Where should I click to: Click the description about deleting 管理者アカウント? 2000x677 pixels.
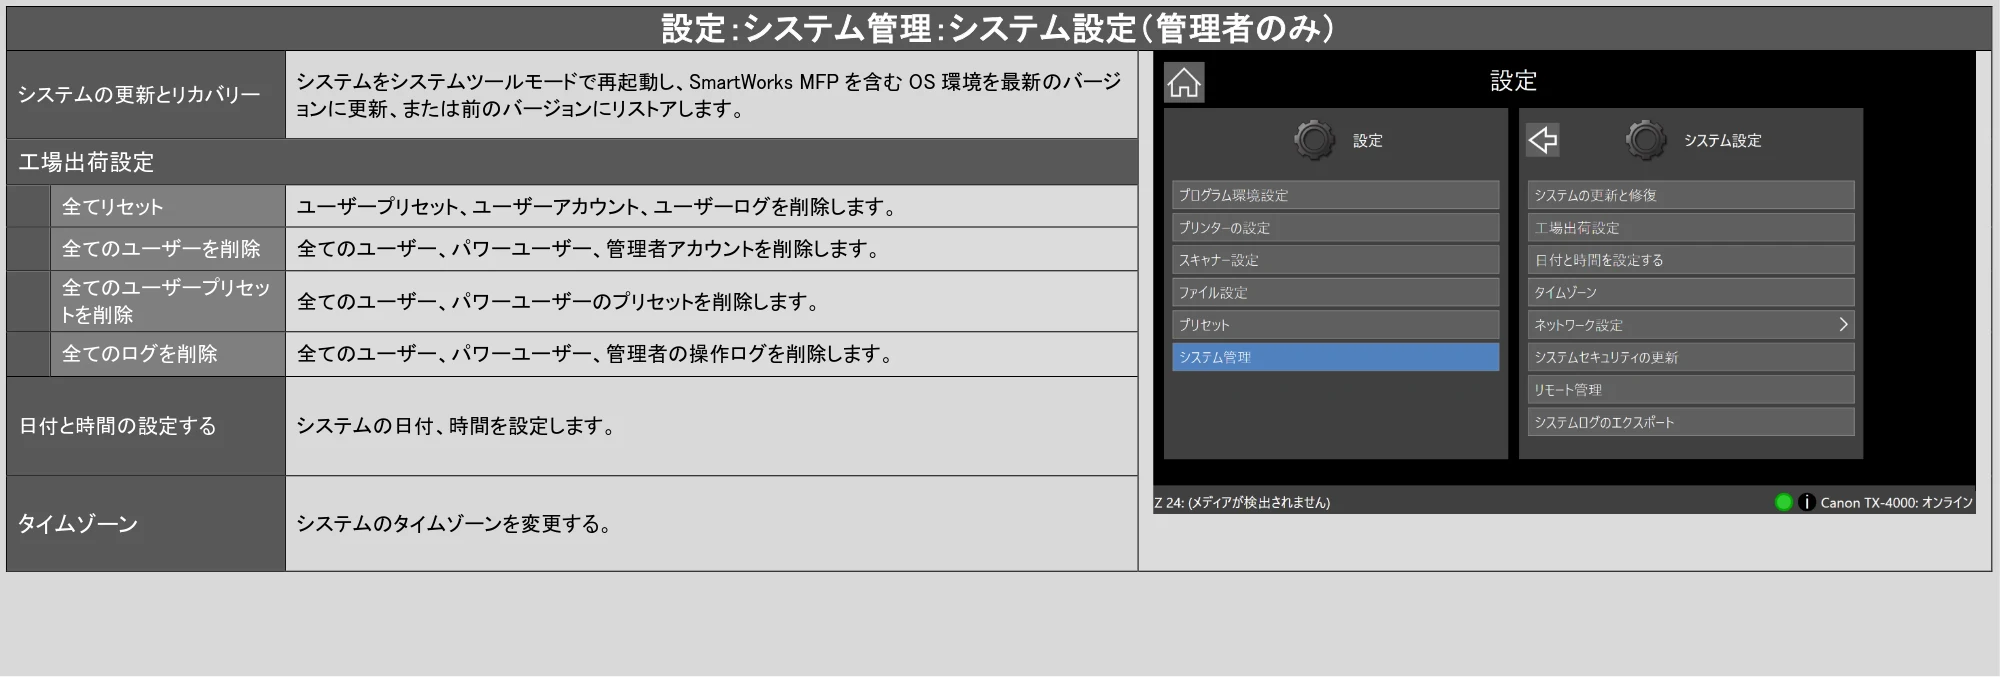[x=590, y=249]
